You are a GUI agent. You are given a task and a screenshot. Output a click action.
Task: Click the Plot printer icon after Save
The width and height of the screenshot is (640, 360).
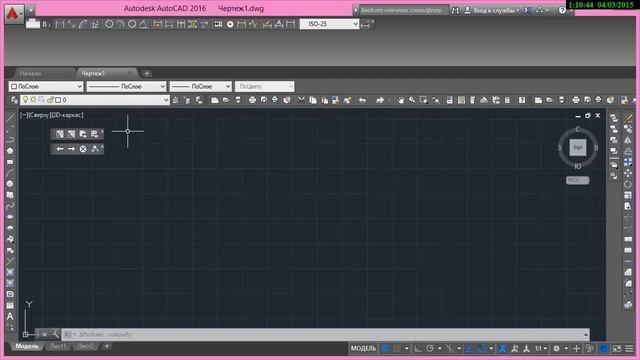[252, 100]
